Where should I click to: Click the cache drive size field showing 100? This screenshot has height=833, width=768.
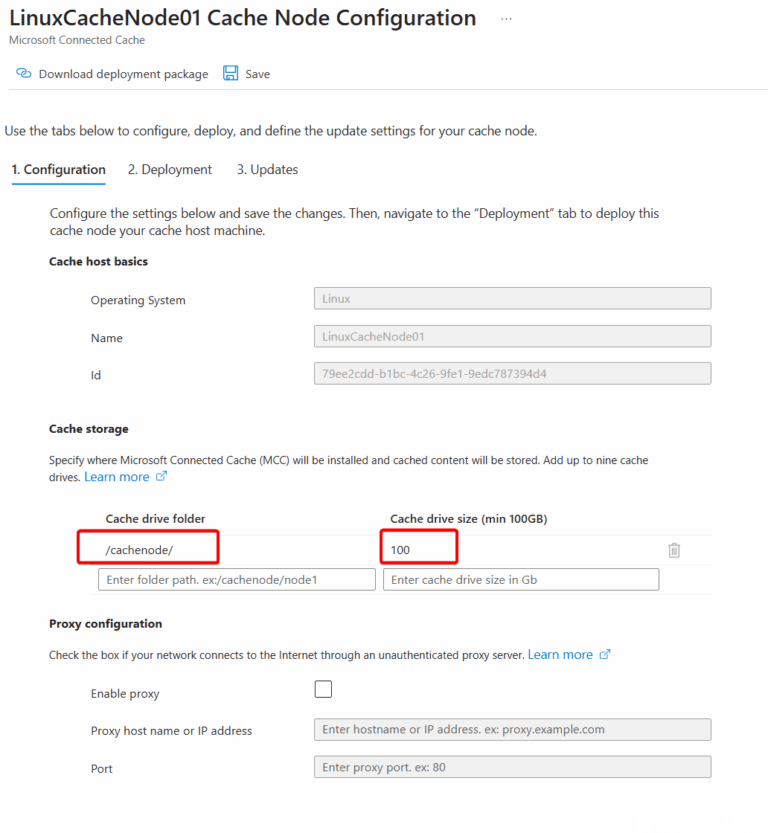(x=419, y=548)
